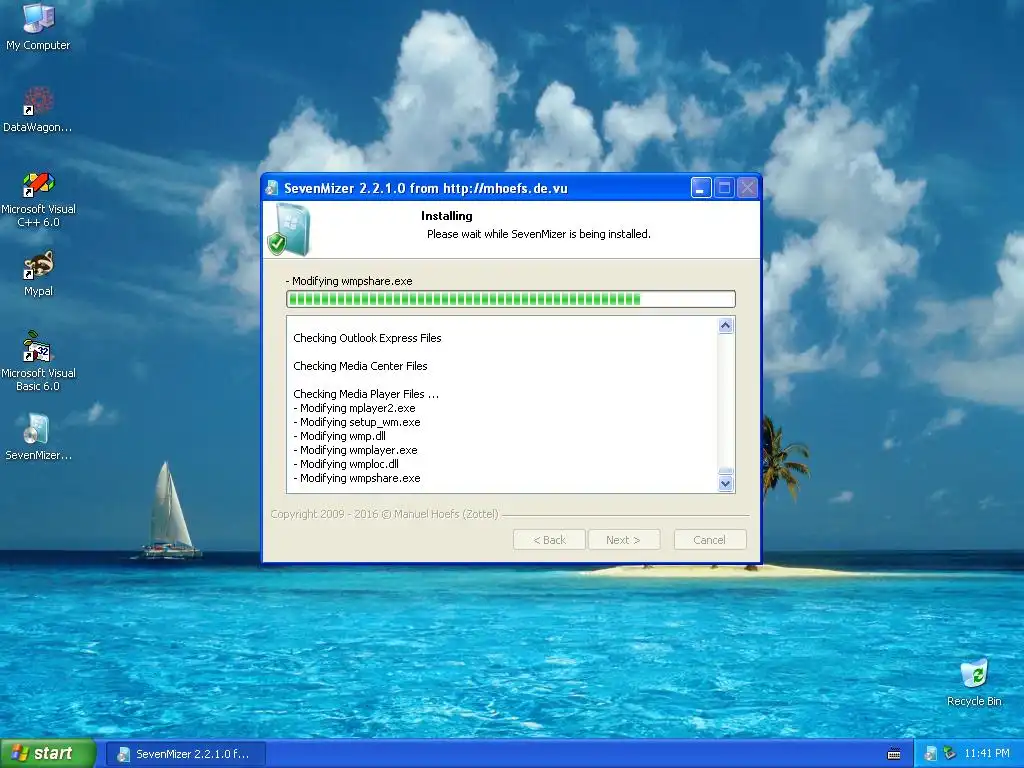Click '- Modifying setup_wm.exe' log line
1024x768 pixels.
[357, 423]
